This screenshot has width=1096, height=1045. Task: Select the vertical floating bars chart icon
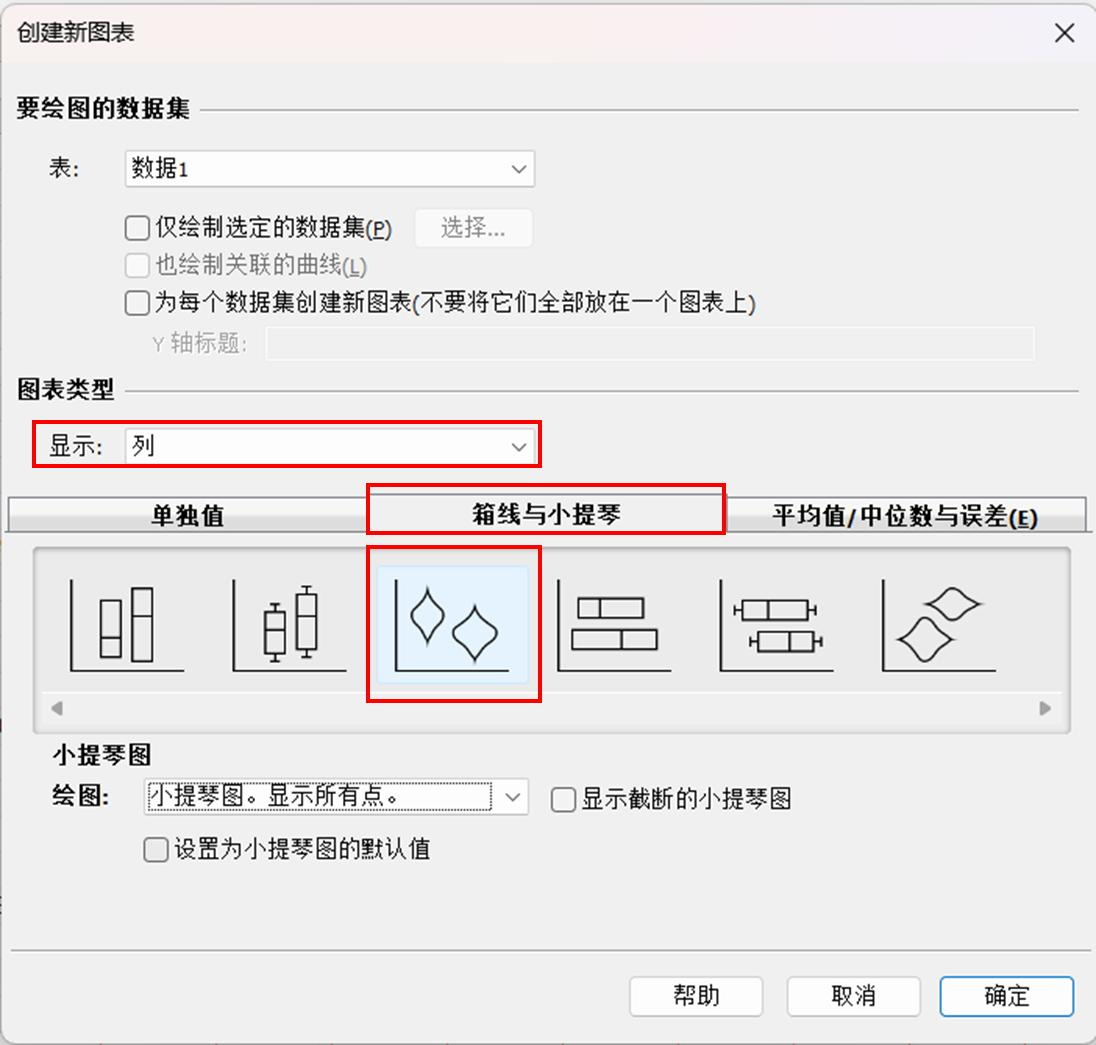click(x=127, y=626)
